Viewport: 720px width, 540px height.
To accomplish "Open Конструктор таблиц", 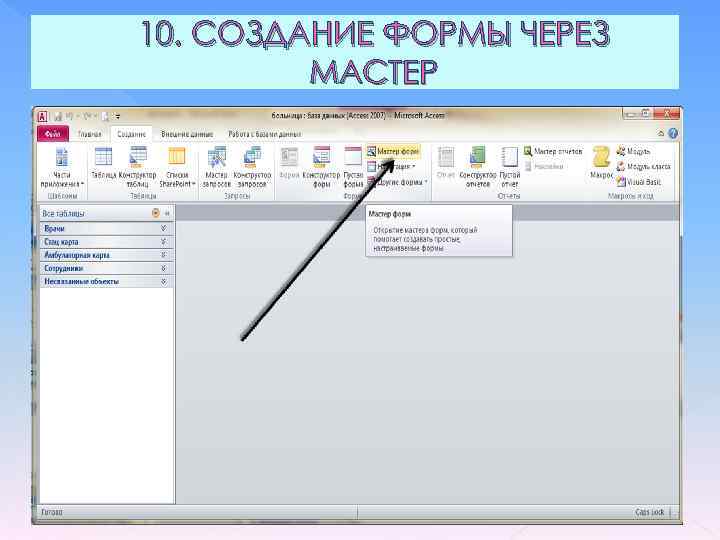I will coord(137,168).
